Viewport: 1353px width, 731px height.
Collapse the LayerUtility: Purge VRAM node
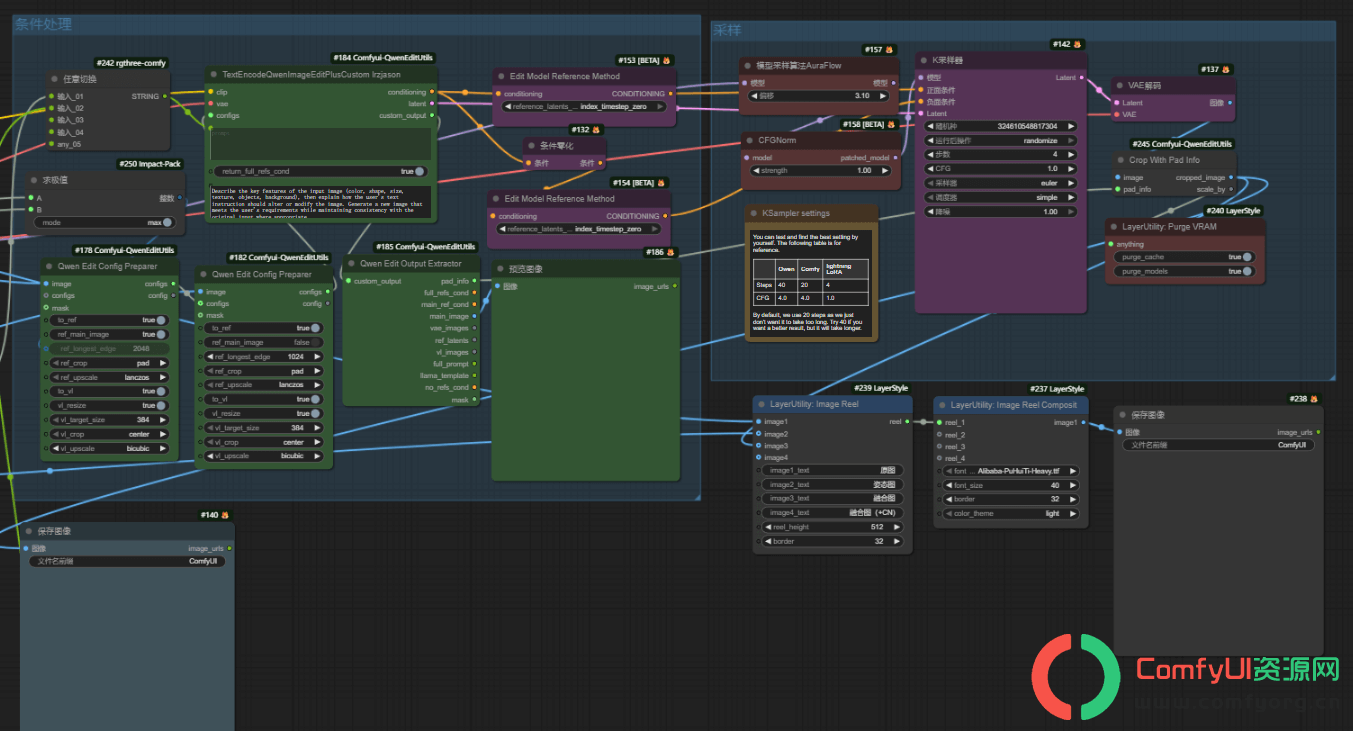click(1113, 227)
